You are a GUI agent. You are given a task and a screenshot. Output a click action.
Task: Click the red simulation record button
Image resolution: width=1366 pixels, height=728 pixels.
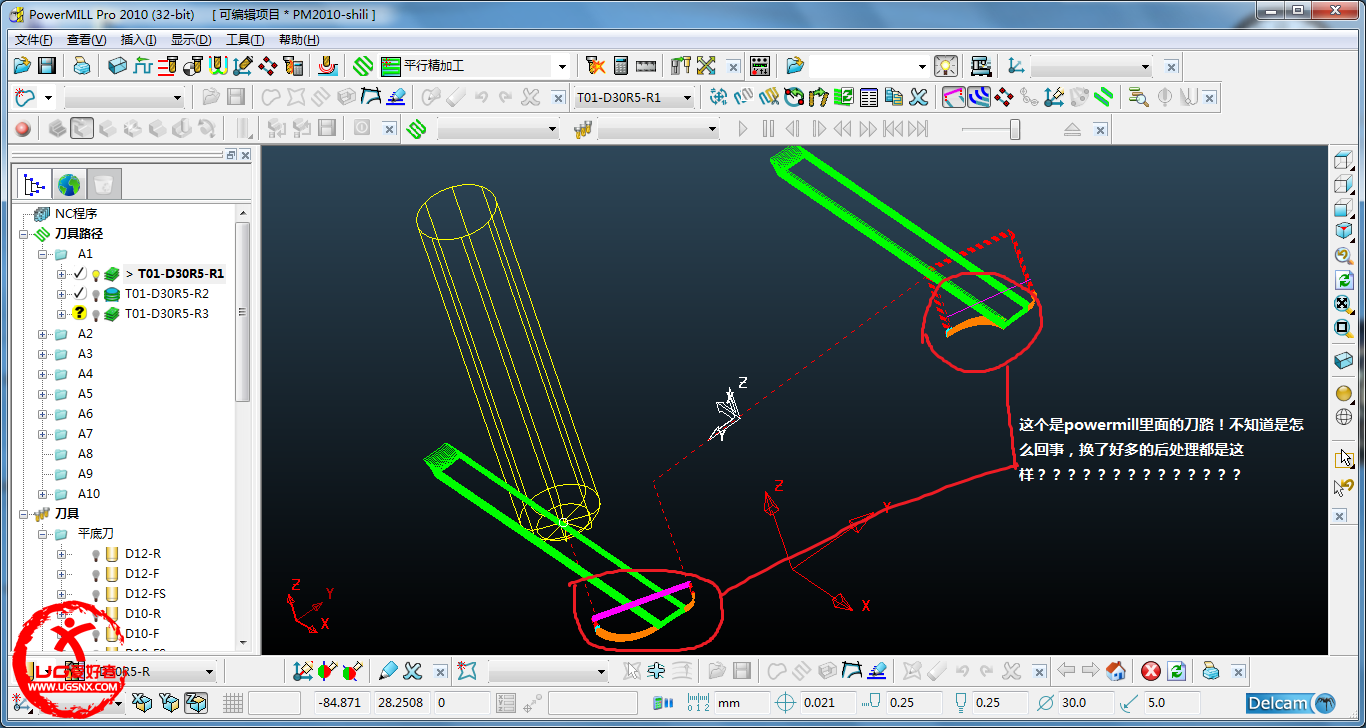pyautogui.click(x=22, y=128)
